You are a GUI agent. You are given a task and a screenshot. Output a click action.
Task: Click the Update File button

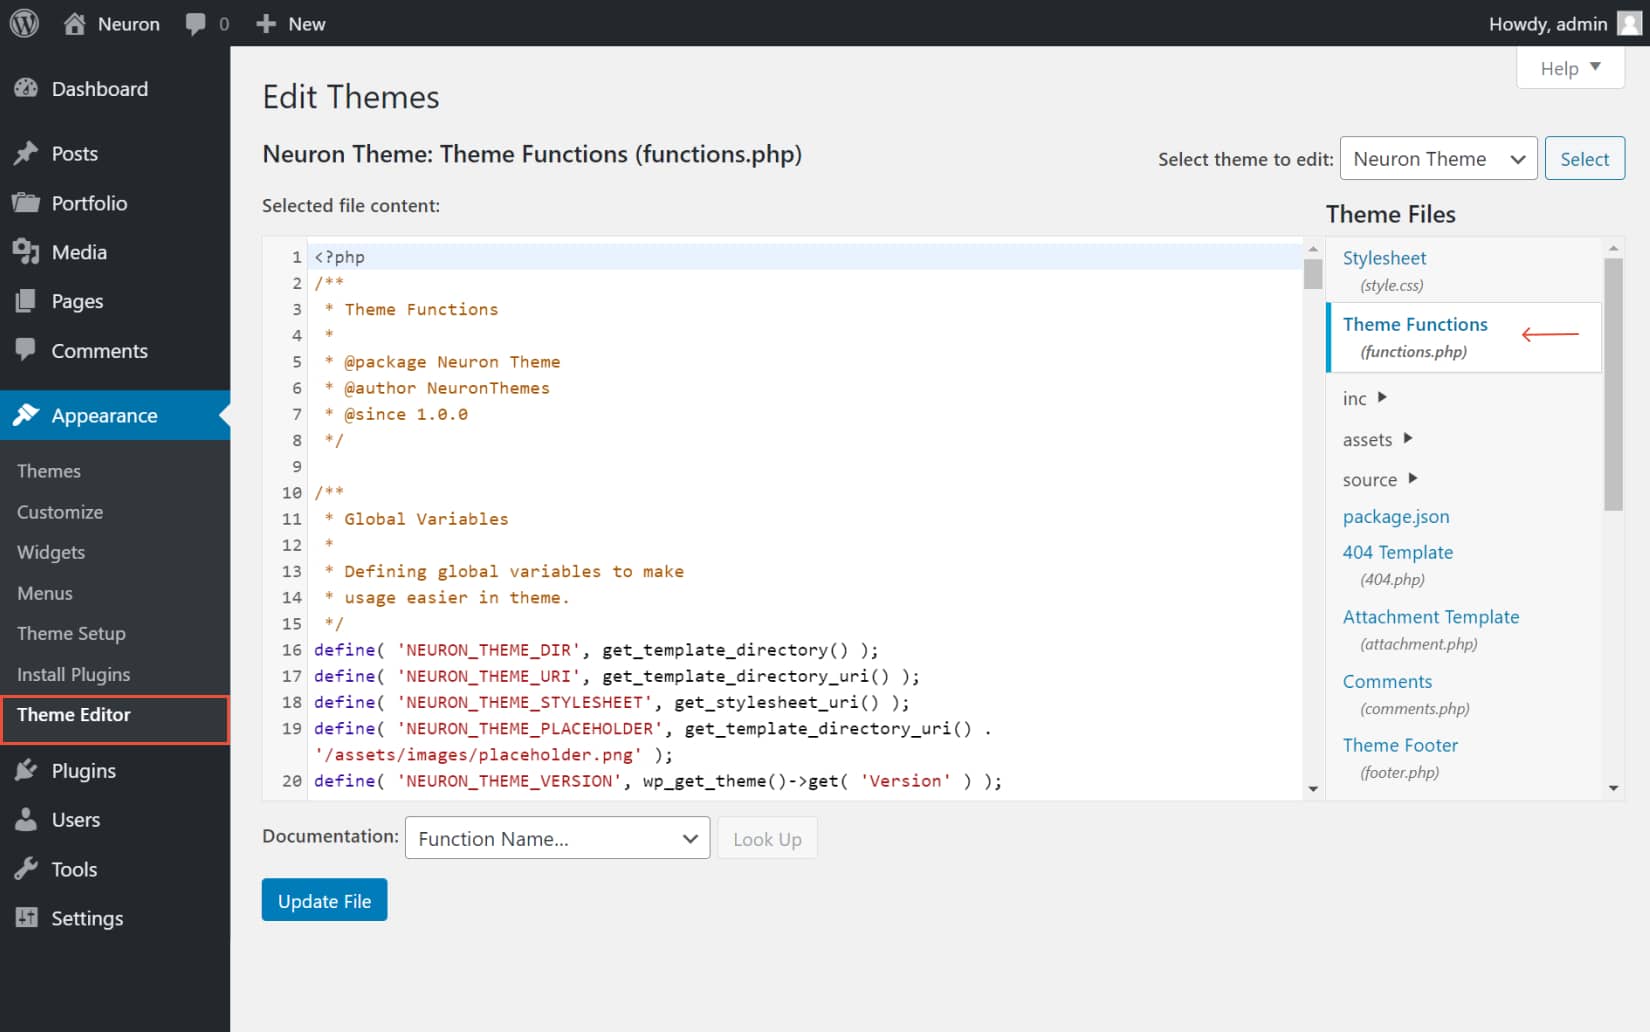point(324,901)
